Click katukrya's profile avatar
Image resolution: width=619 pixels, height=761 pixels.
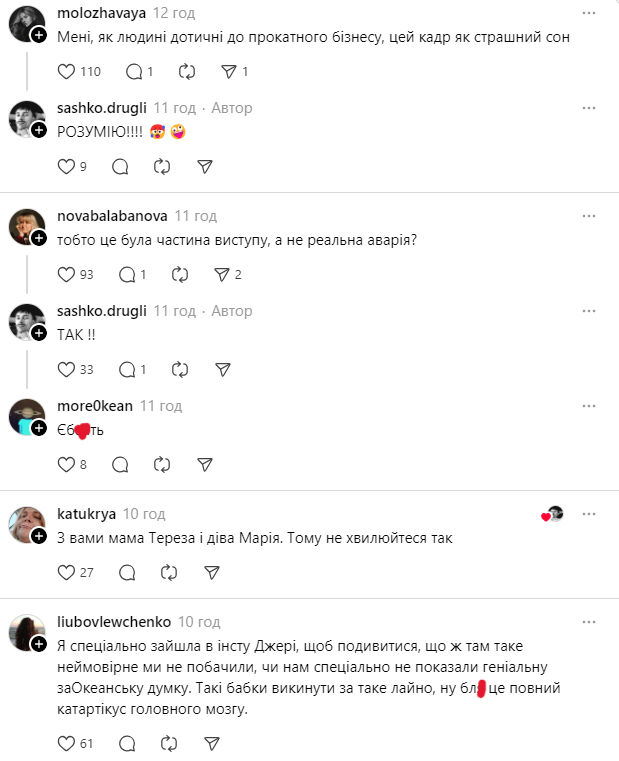[x=26, y=522]
